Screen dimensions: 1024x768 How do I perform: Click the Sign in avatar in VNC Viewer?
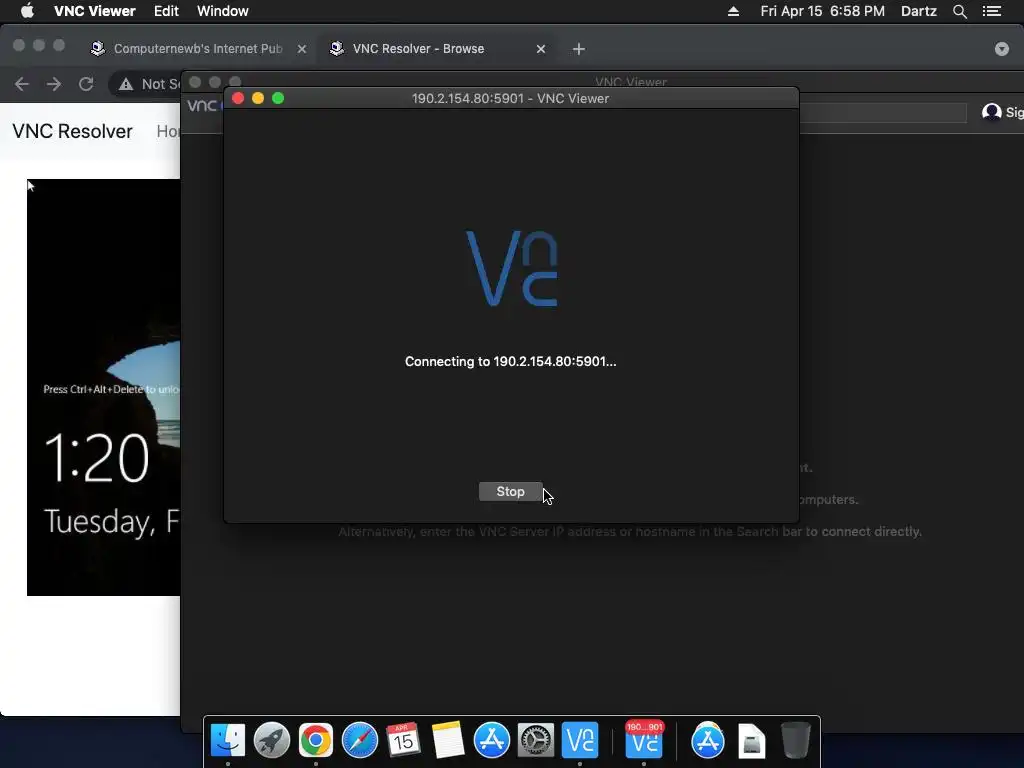(x=991, y=112)
